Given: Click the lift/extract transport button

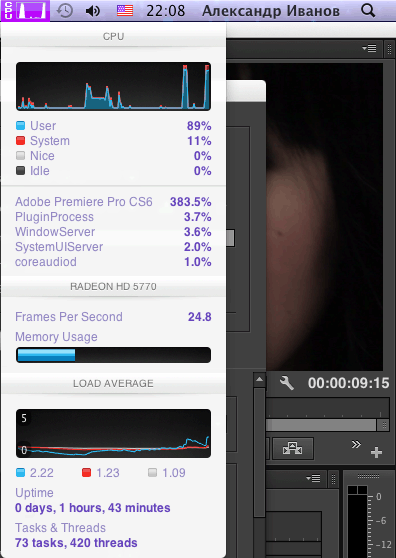Looking at the screenshot, I should (292, 448).
